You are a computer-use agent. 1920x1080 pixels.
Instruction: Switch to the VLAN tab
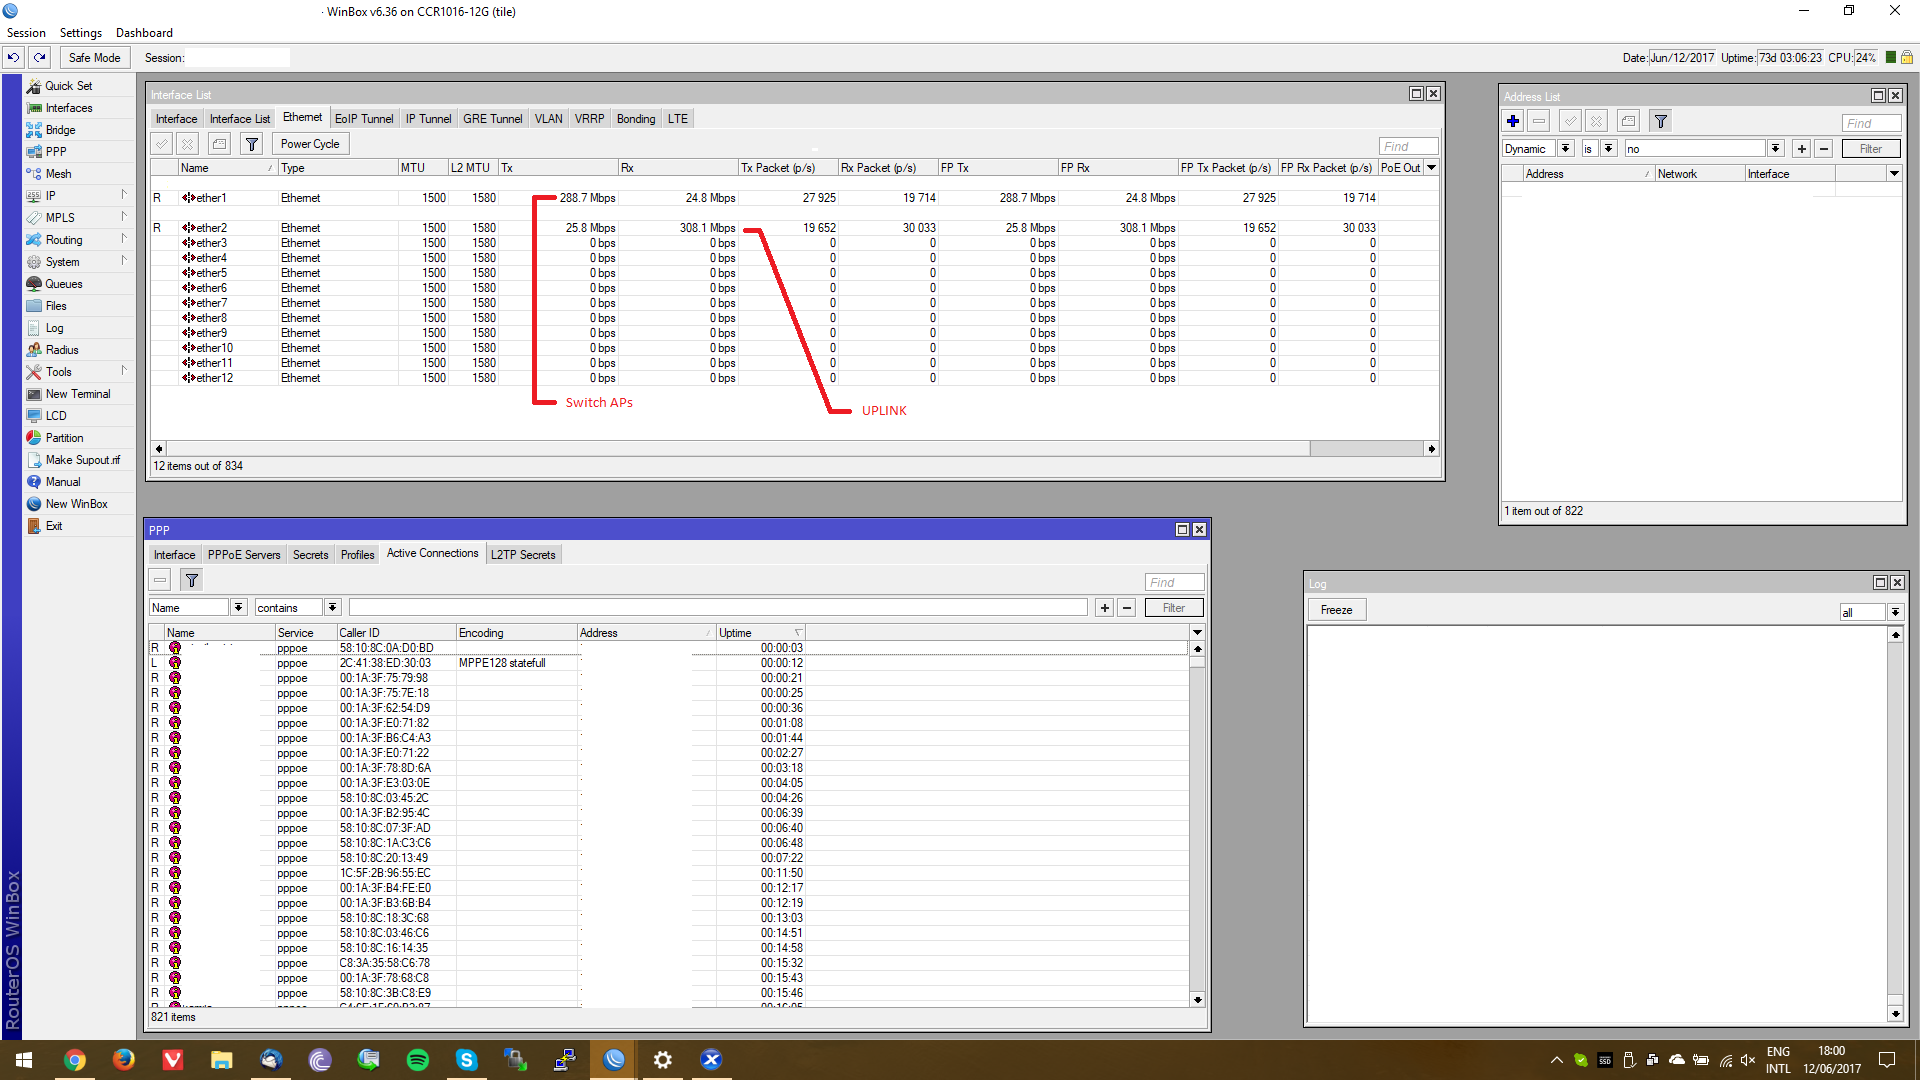[548, 119]
